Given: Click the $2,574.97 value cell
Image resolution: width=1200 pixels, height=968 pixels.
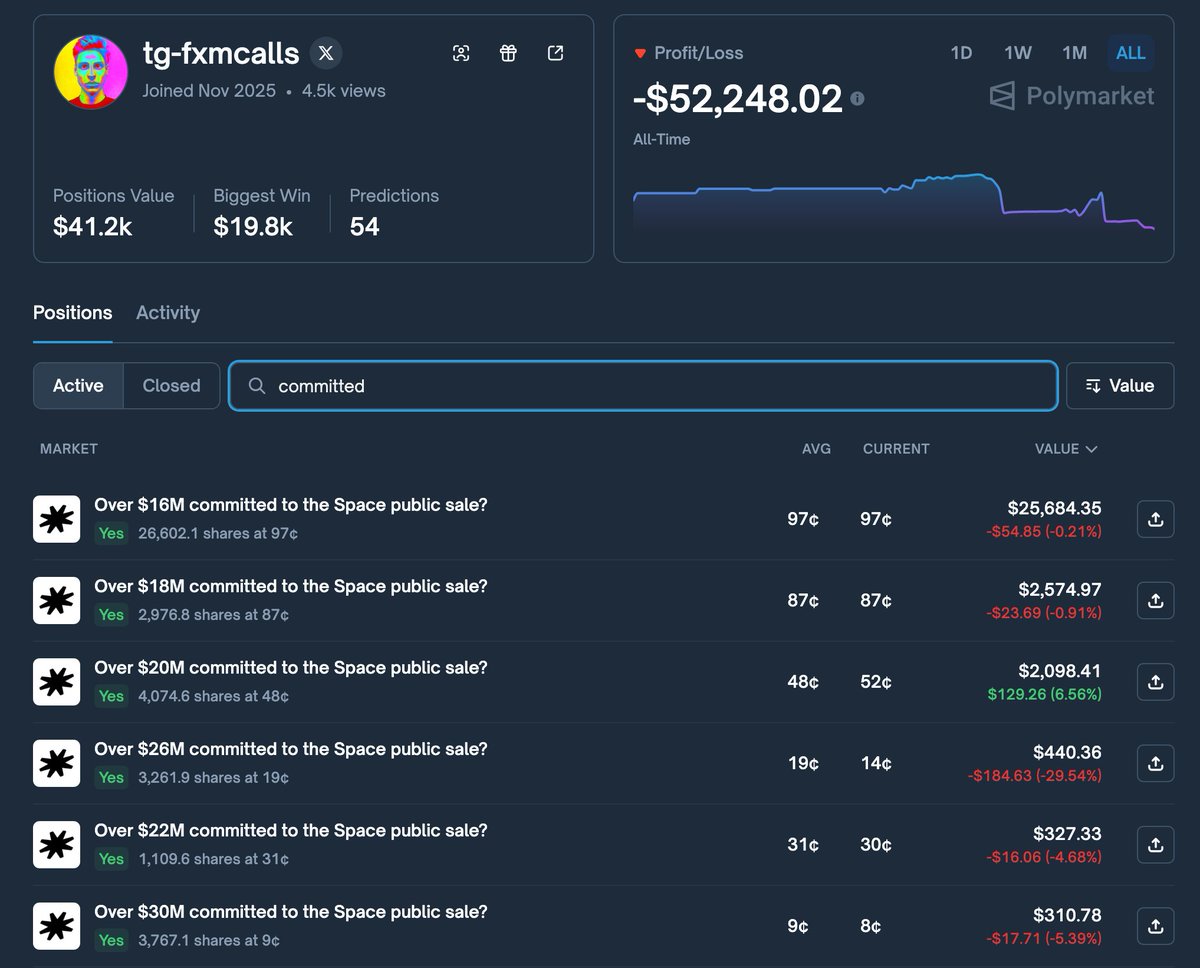Looking at the screenshot, I should point(1060,590).
